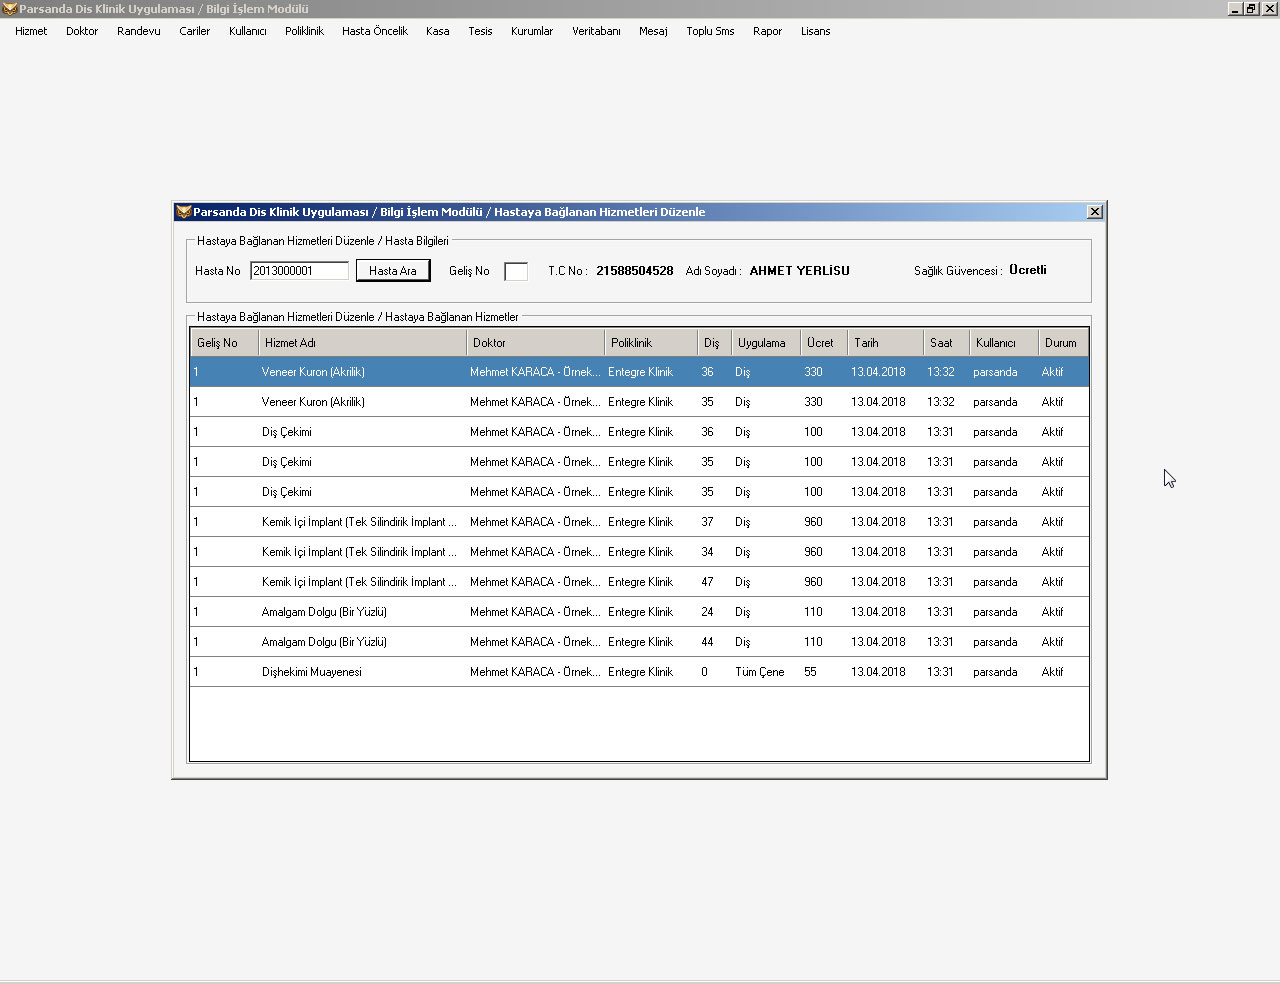Sort by the Geliş No column header
The height and width of the screenshot is (984, 1280).
coord(224,342)
